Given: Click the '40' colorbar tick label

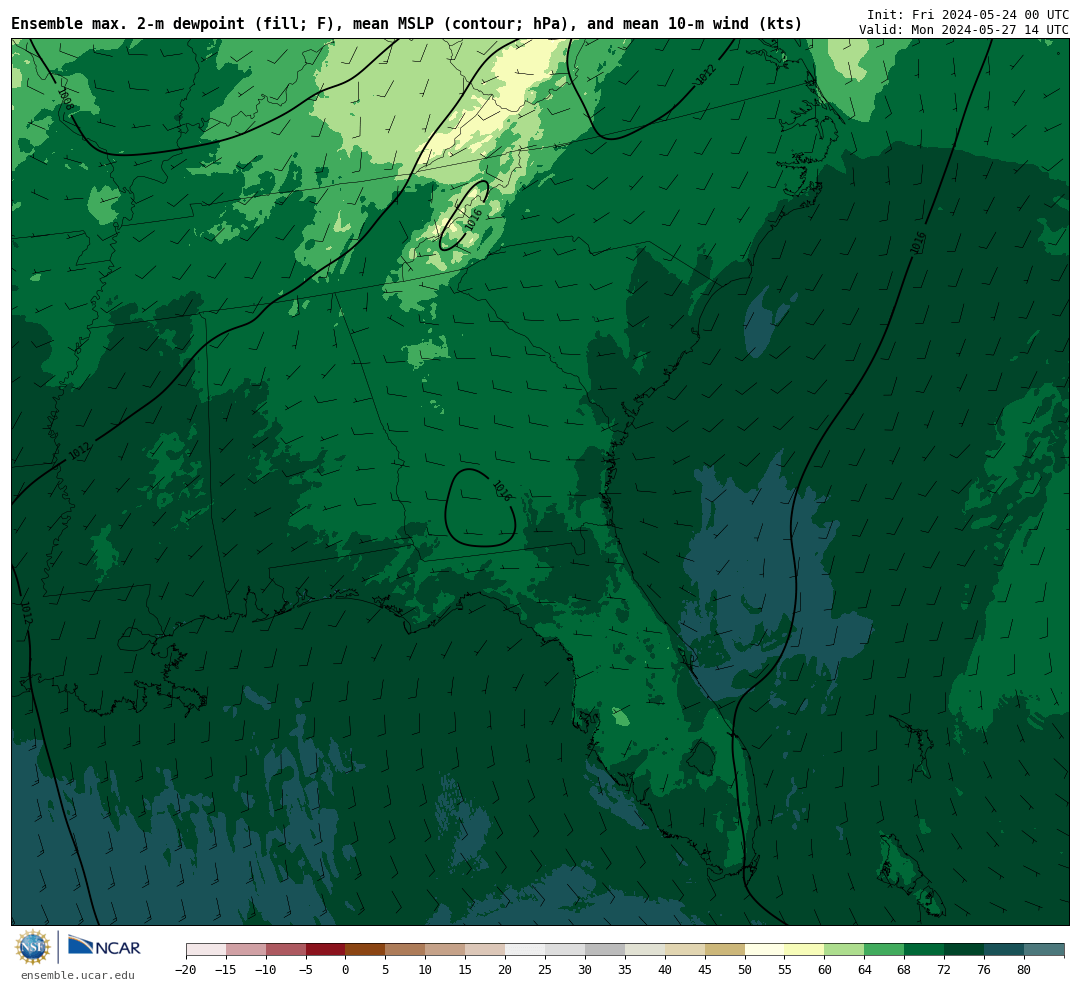Looking at the screenshot, I should click(665, 970).
